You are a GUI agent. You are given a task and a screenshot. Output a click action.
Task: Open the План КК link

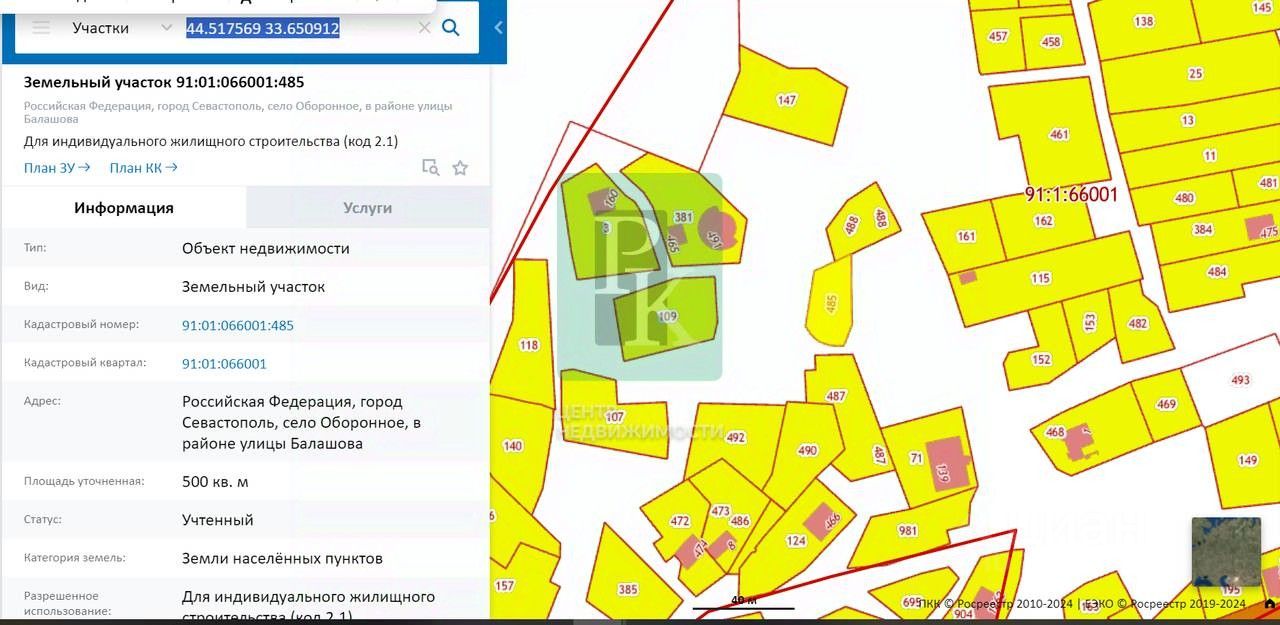coord(143,168)
